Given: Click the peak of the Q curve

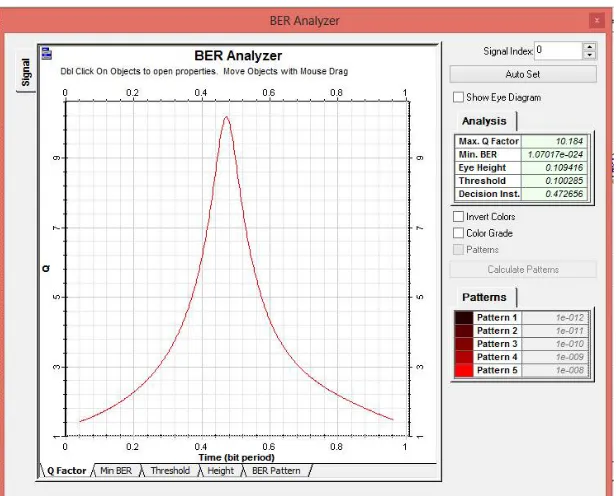Looking at the screenshot, I should coord(226,117).
